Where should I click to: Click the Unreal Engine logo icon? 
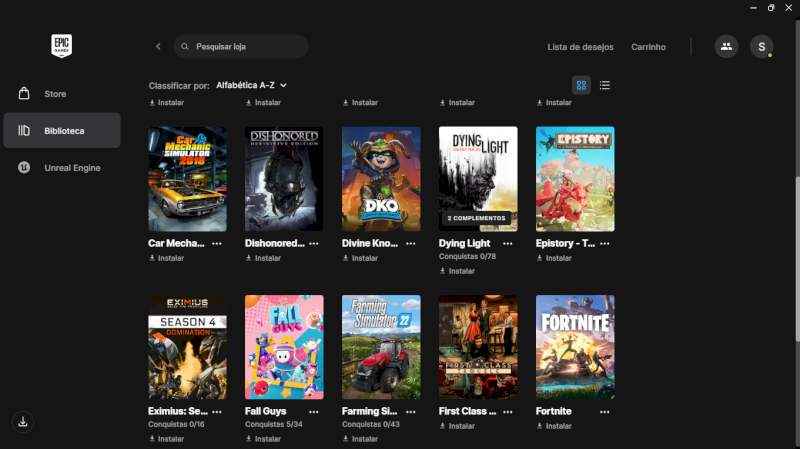[x=24, y=167]
